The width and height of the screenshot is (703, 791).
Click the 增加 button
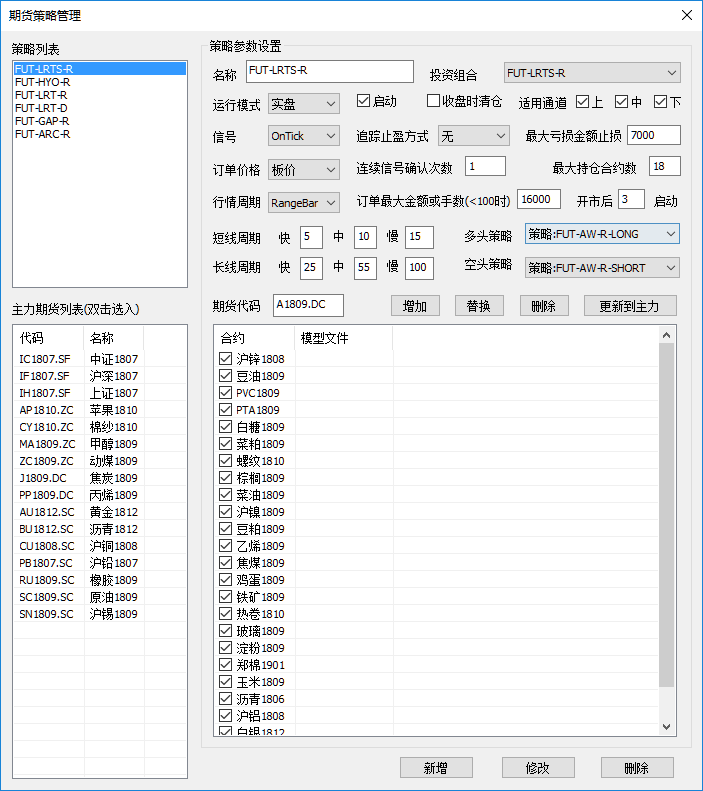point(415,306)
